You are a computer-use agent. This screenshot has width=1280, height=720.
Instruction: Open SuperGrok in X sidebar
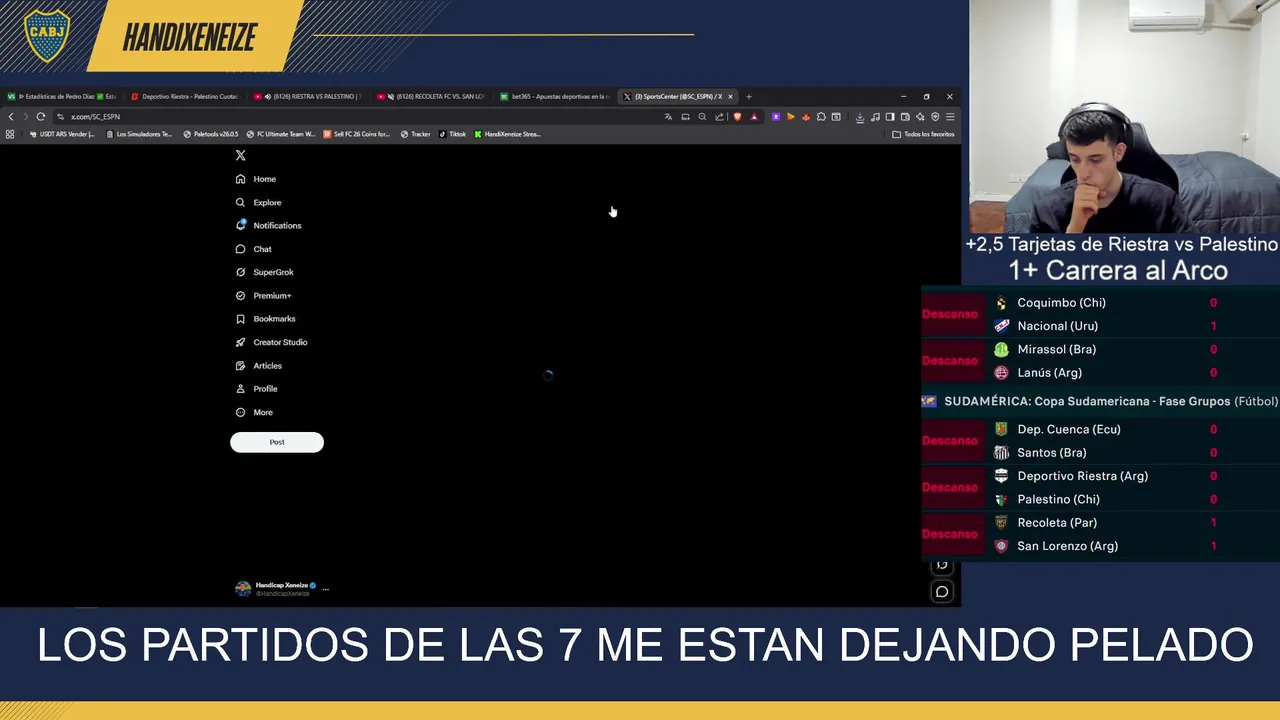coord(264,272)
